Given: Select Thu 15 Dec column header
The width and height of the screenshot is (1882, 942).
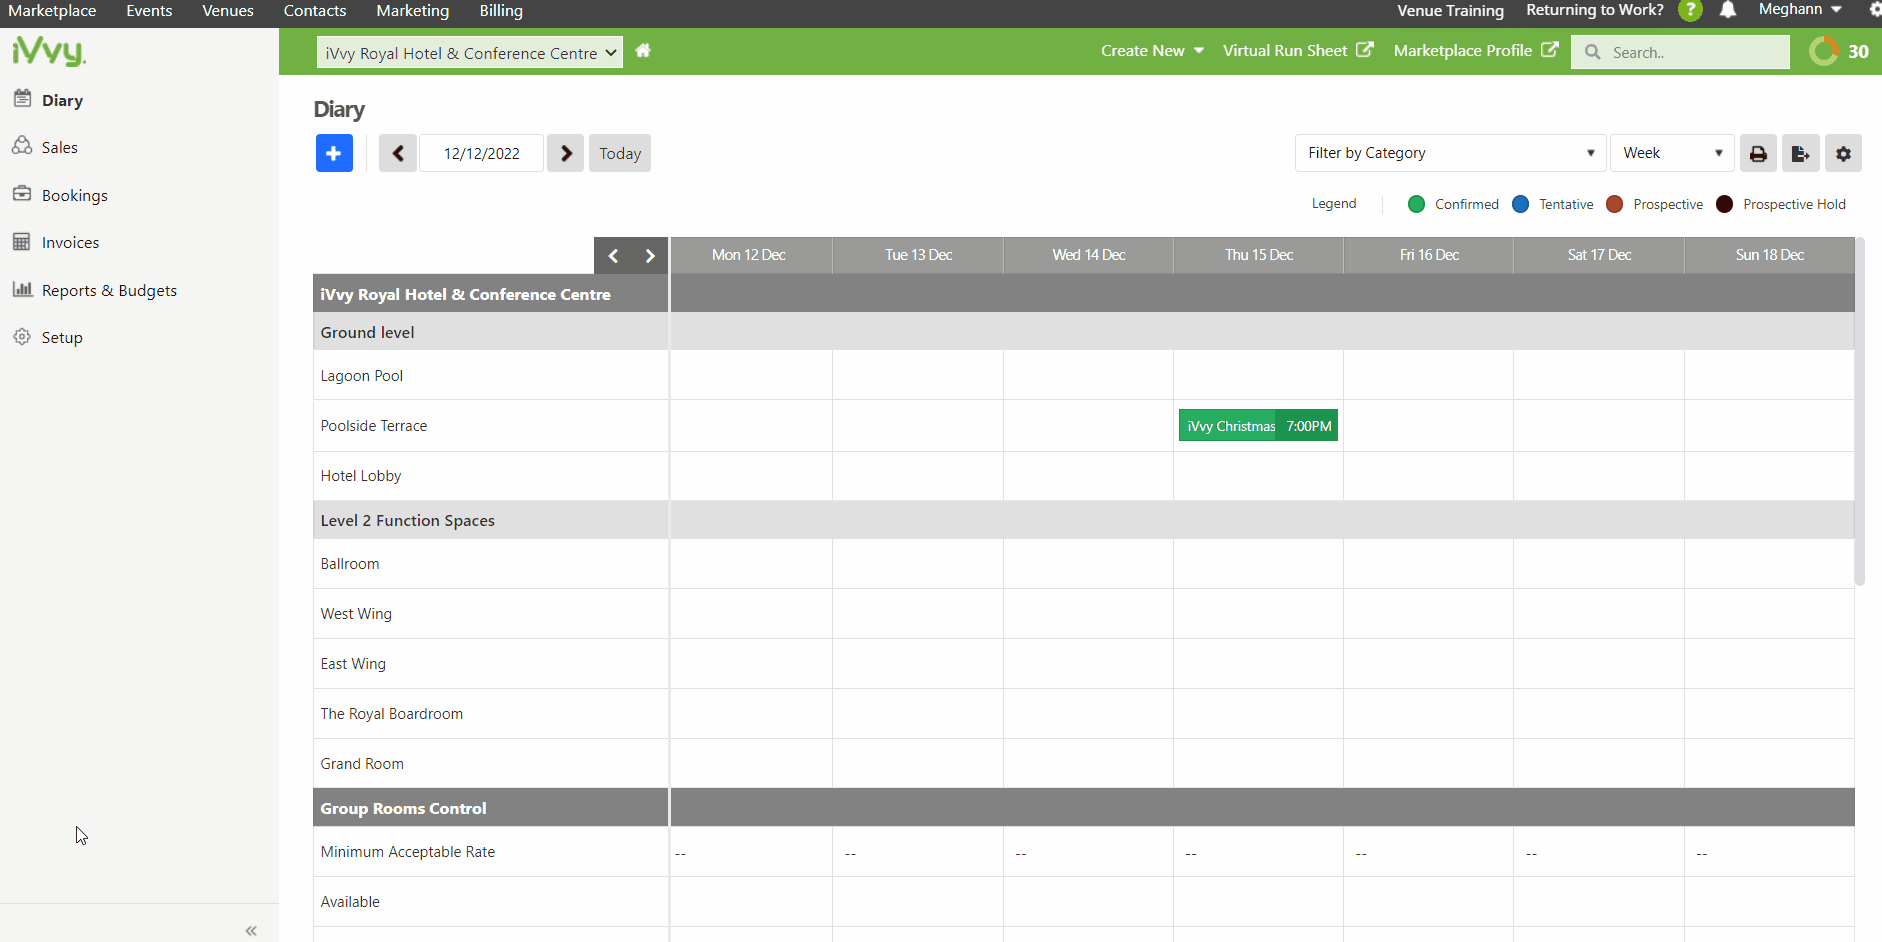Looking at the screenshot, I should [1259, 255].
